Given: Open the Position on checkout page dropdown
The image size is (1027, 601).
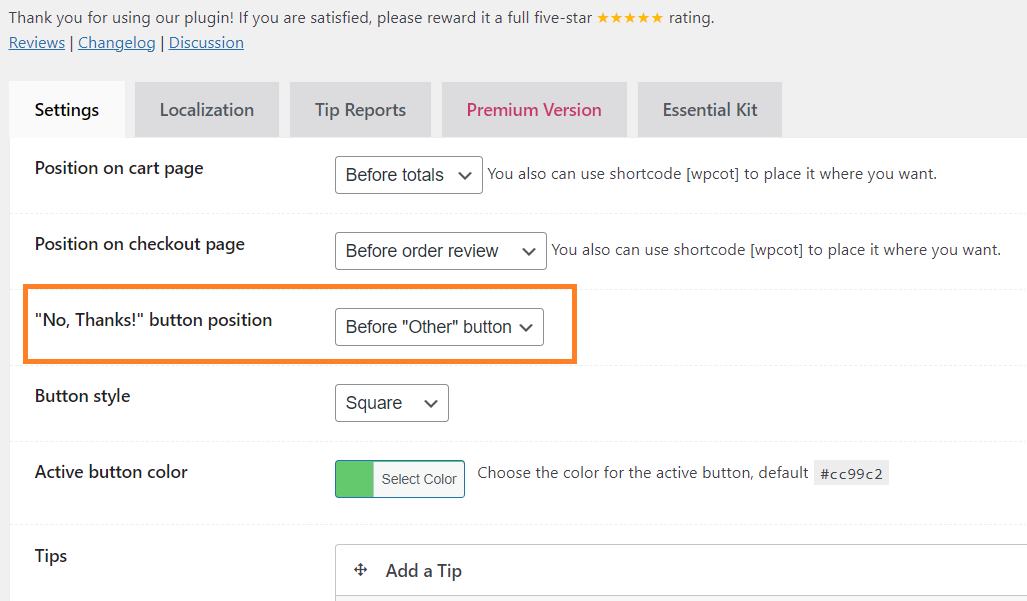Looking at the screenshot, I should pos(441,251).
